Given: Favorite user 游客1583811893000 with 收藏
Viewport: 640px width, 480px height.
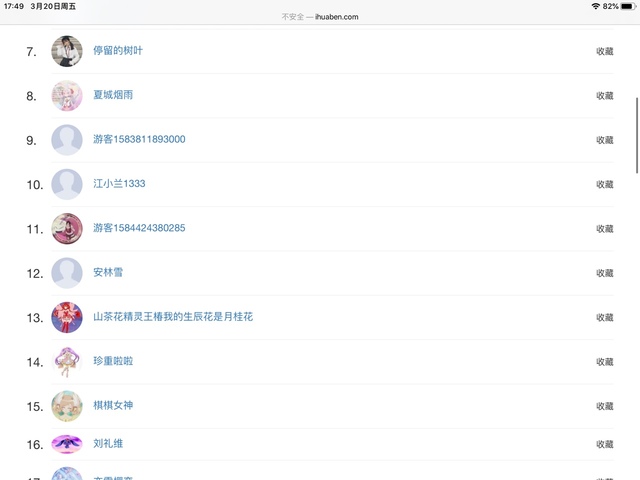Looking at the screenshot, I should click(604, 140).
